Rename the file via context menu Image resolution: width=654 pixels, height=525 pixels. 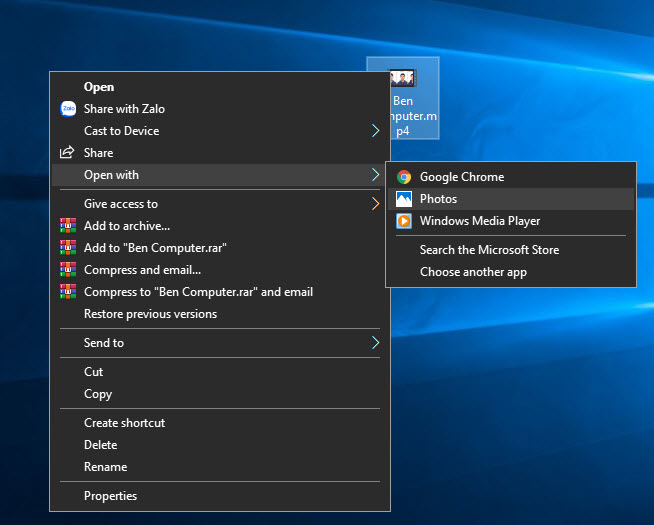pyautogui.click(x=220, y=467)
